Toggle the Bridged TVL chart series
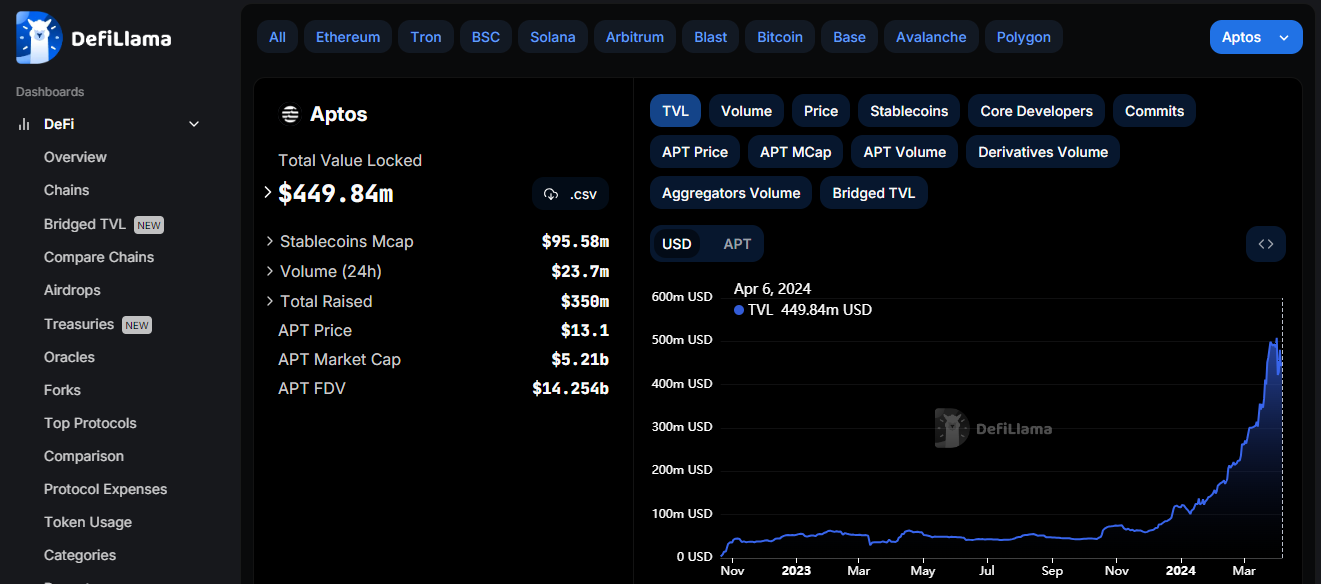 (x=874, y=193)
